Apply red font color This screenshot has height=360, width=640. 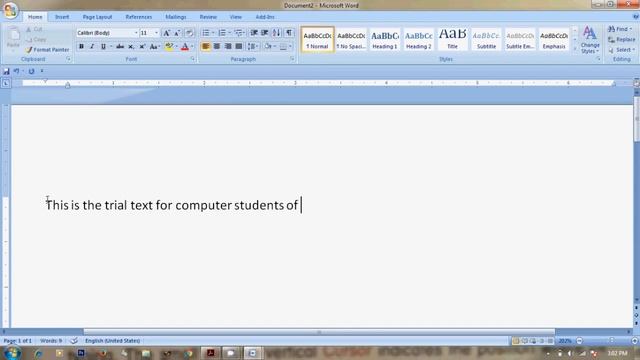184,47
